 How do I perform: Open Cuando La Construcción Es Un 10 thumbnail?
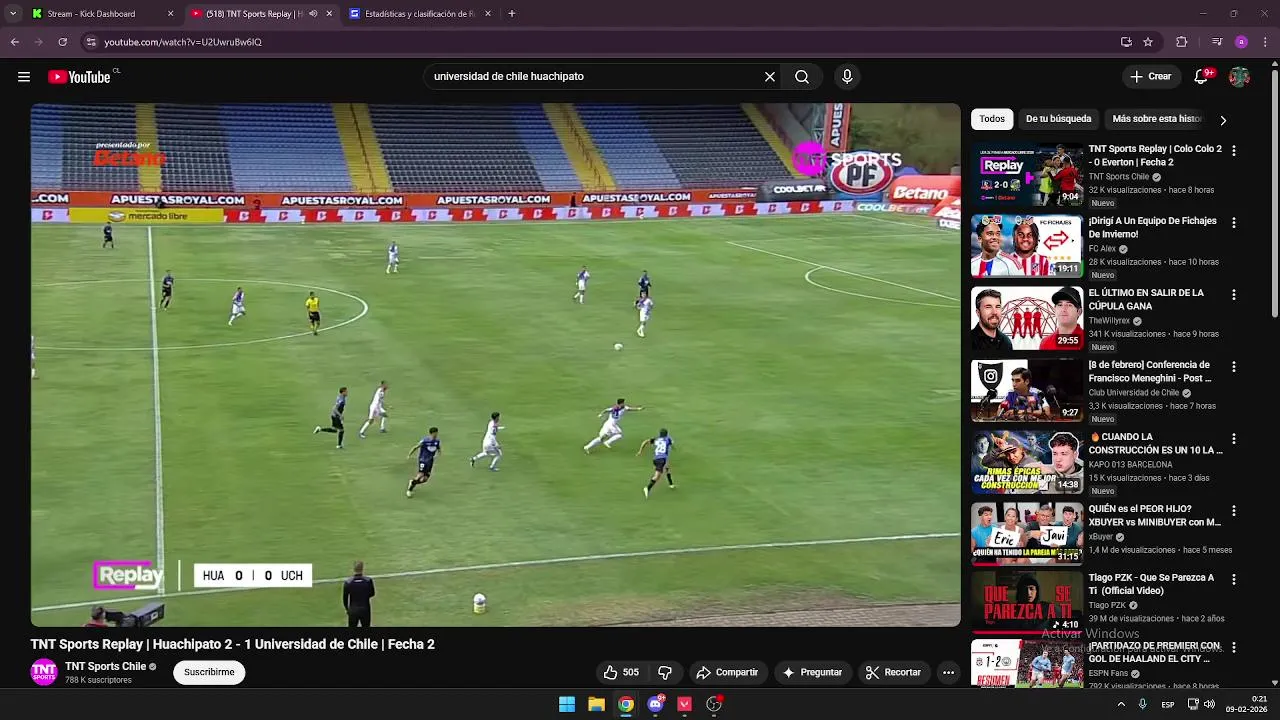(1027, 463)
